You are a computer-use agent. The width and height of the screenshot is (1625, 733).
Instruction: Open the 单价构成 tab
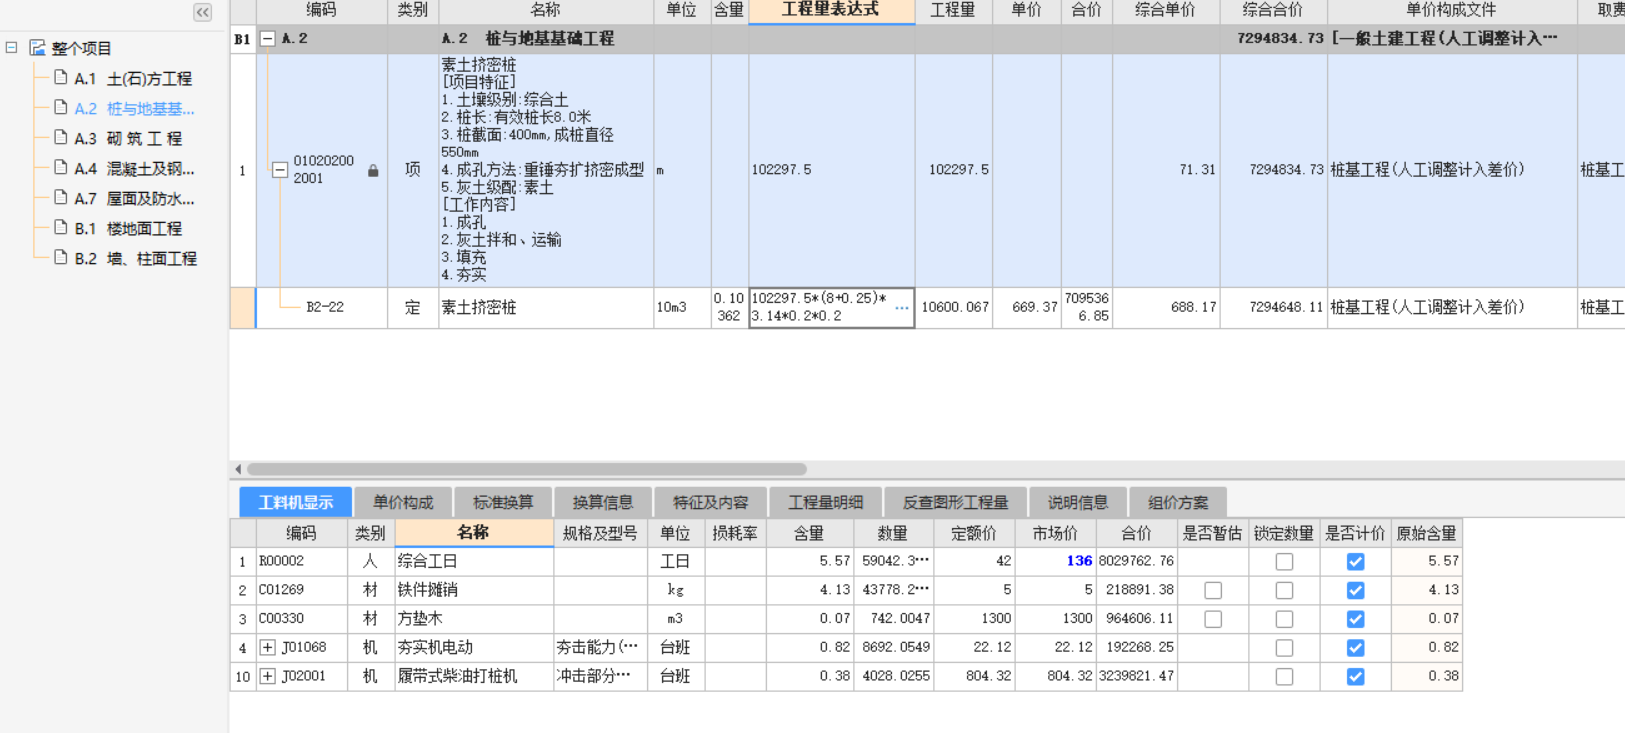403,502
